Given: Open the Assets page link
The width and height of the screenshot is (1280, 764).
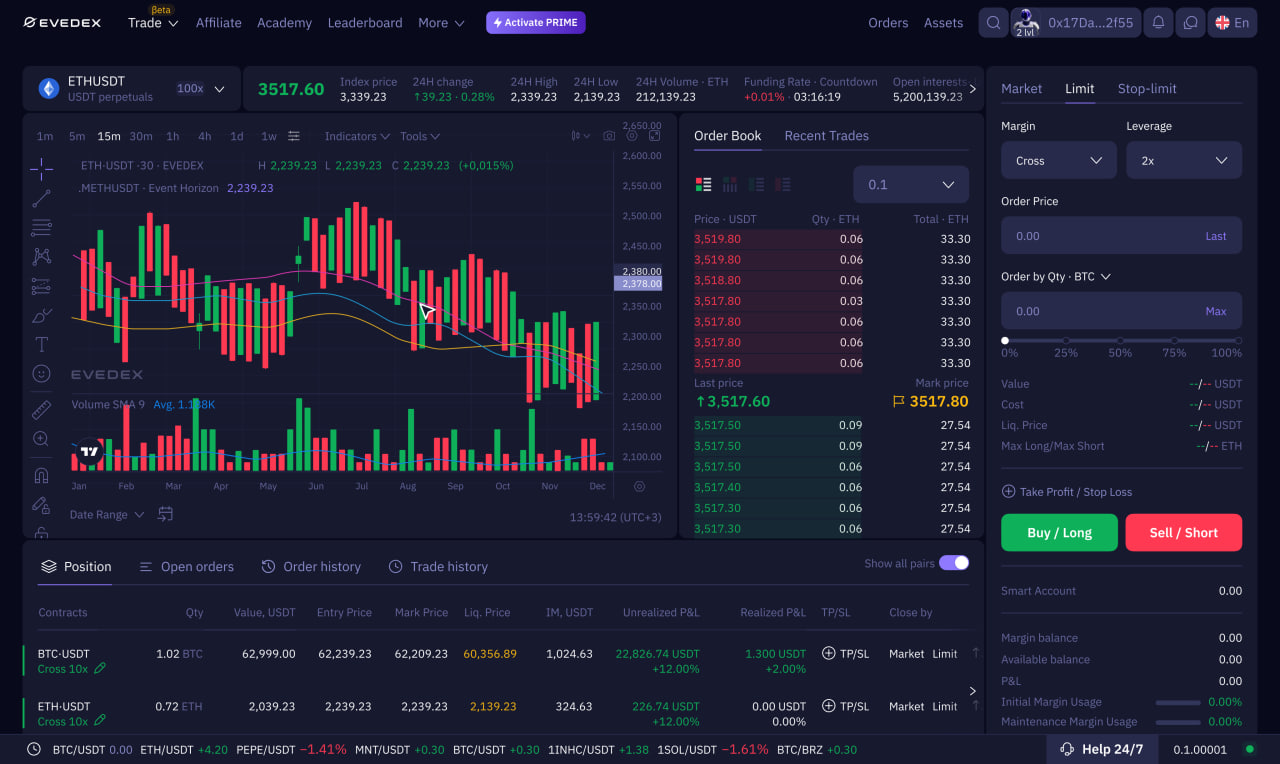Looking at the screenshot, I should [943, 23].
